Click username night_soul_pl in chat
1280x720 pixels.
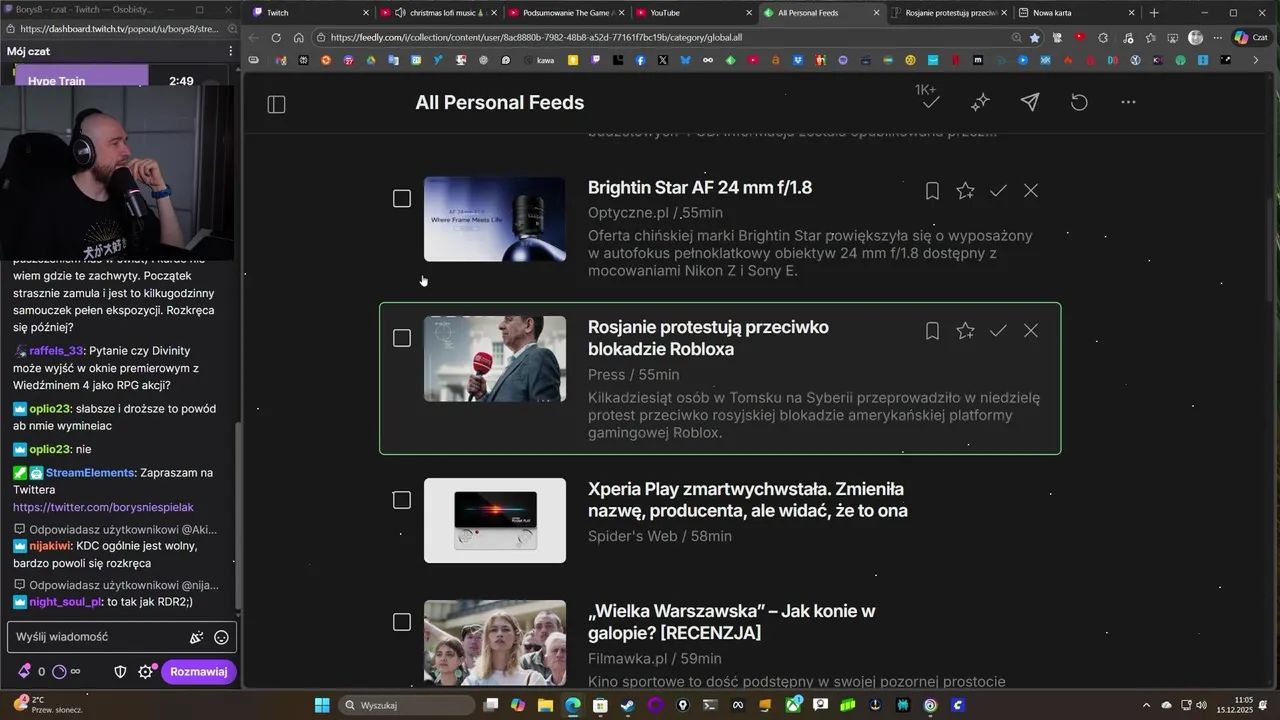pyautogui.click(x=65, y=602)
